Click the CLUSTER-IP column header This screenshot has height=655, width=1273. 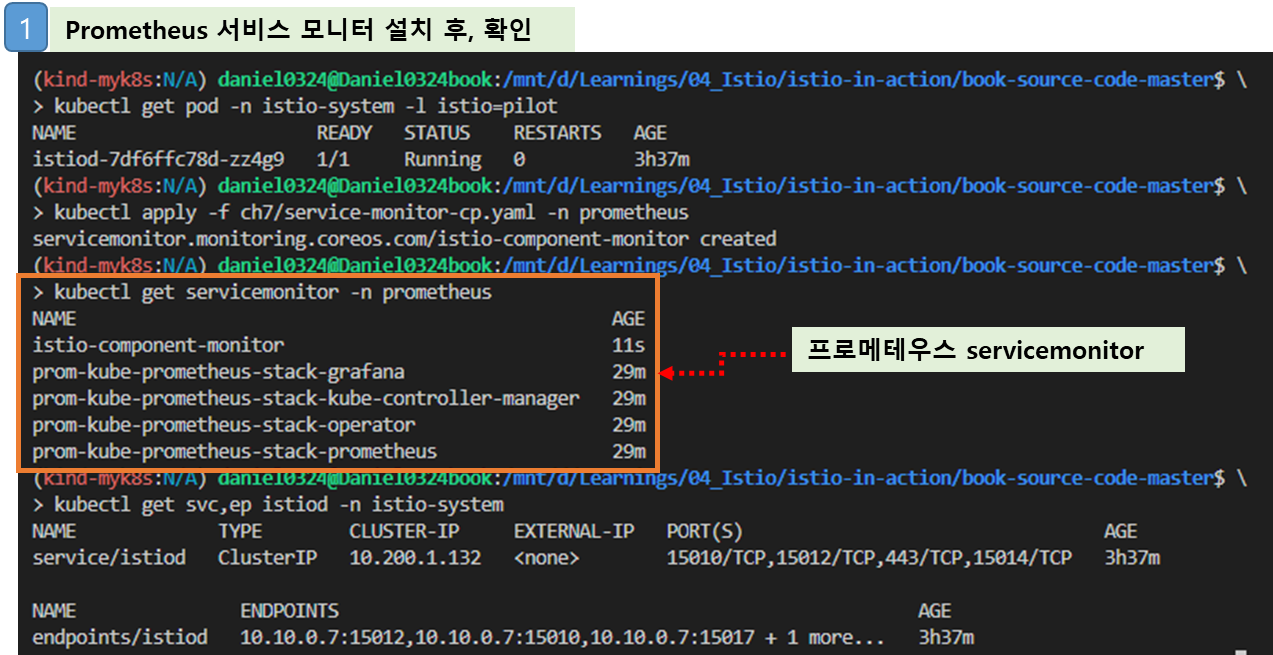404,531
